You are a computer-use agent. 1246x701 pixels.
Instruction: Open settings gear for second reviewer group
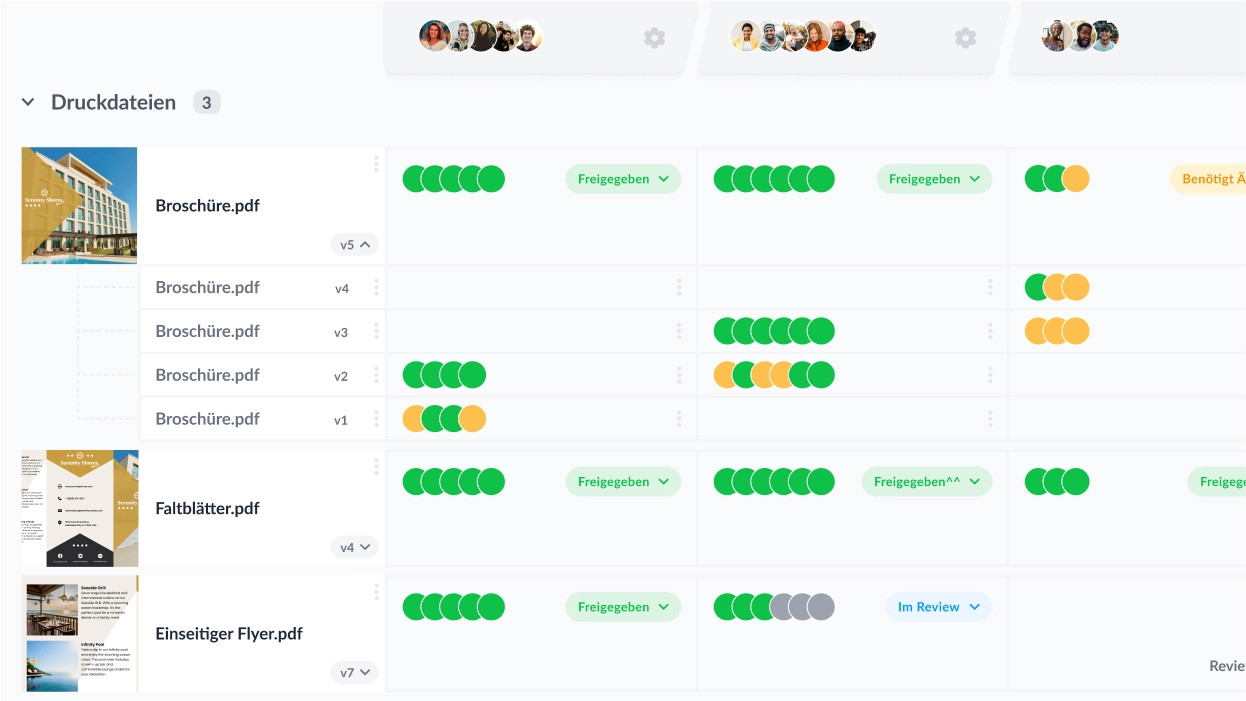(x=965, y=38)
